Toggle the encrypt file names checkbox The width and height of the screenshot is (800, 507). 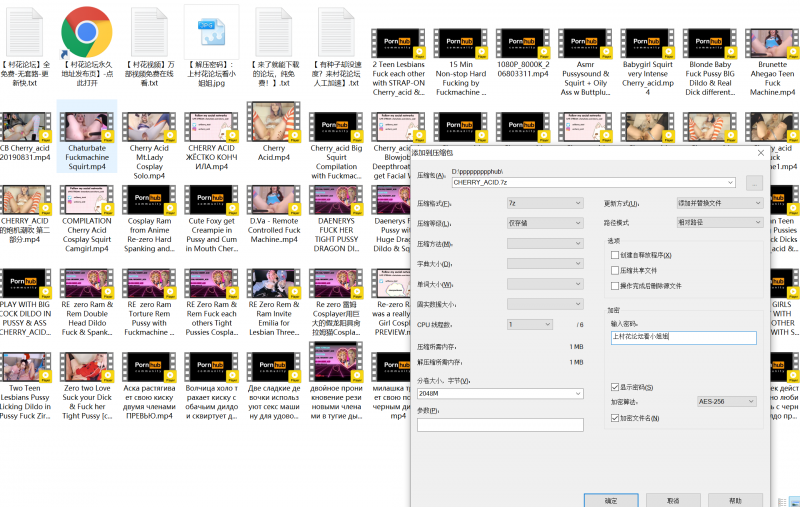[x=614, y=418]
